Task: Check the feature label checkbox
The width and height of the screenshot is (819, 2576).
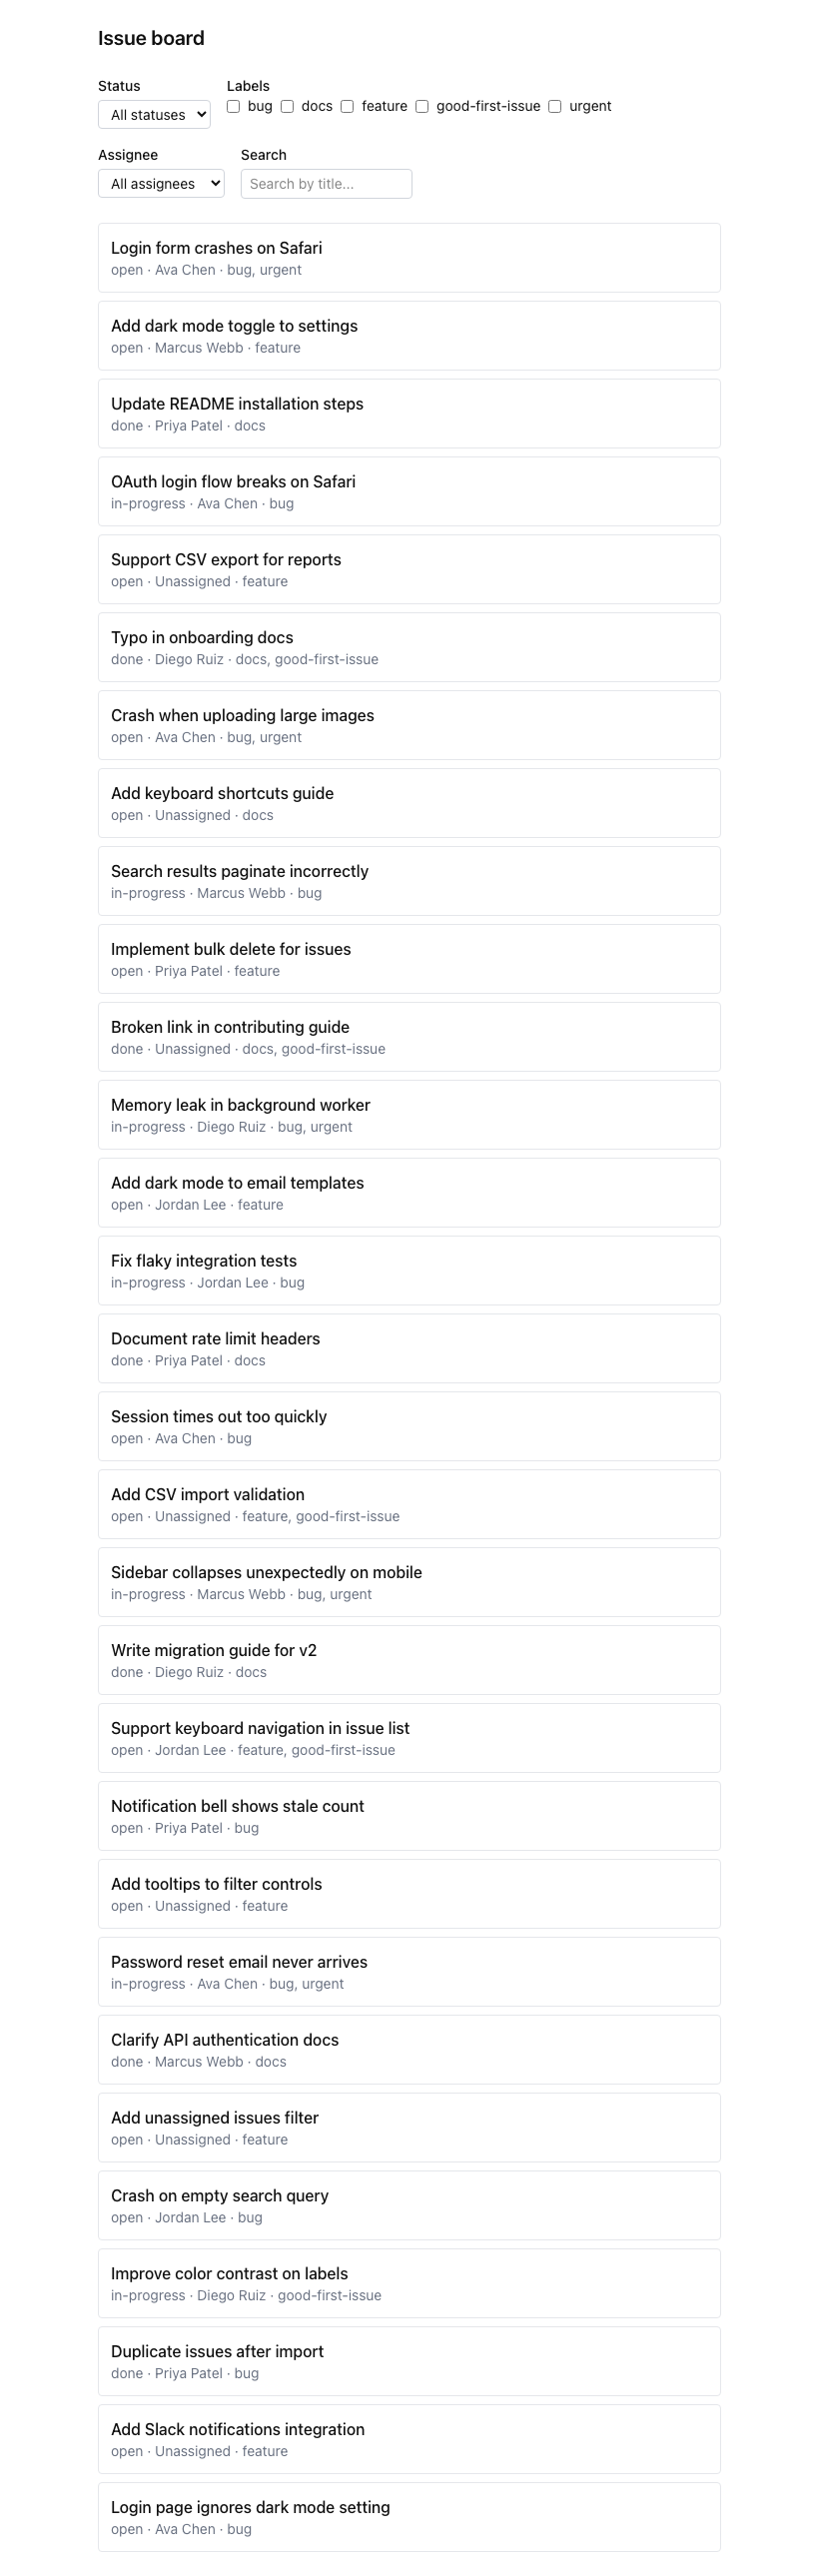Action: click(347, 107)
